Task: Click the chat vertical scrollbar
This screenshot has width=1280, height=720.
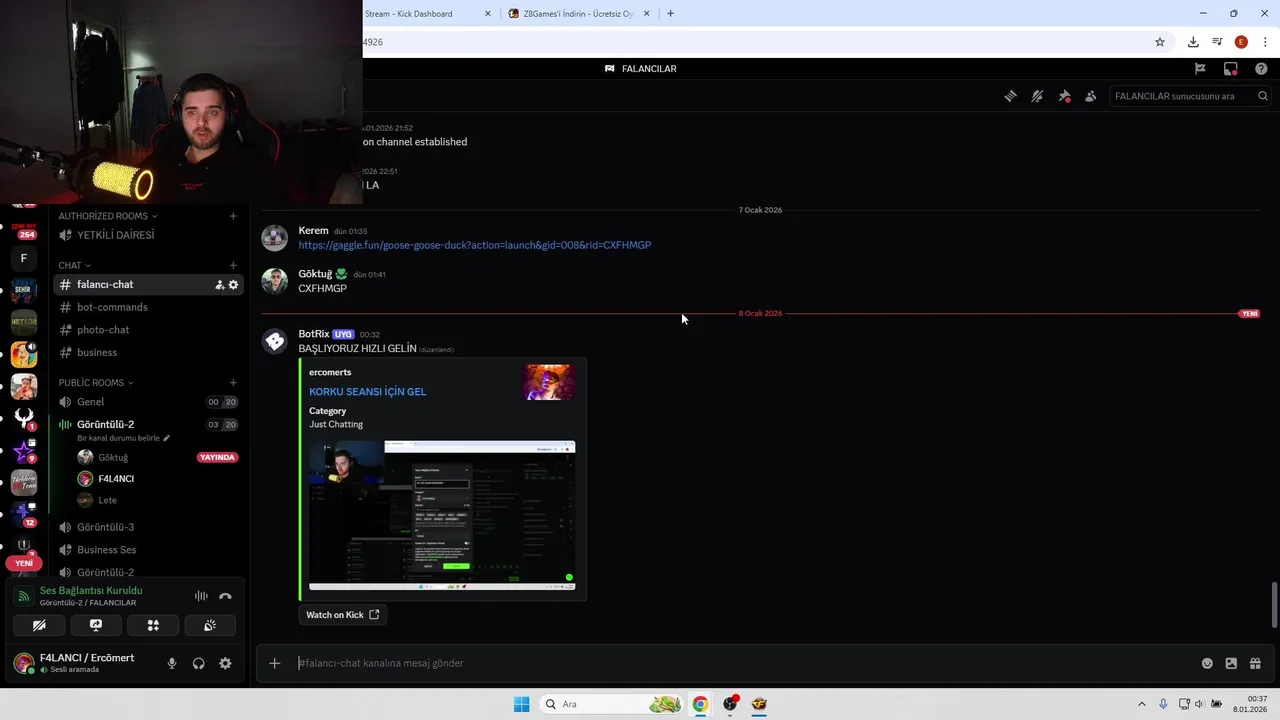Action: 1274,606
